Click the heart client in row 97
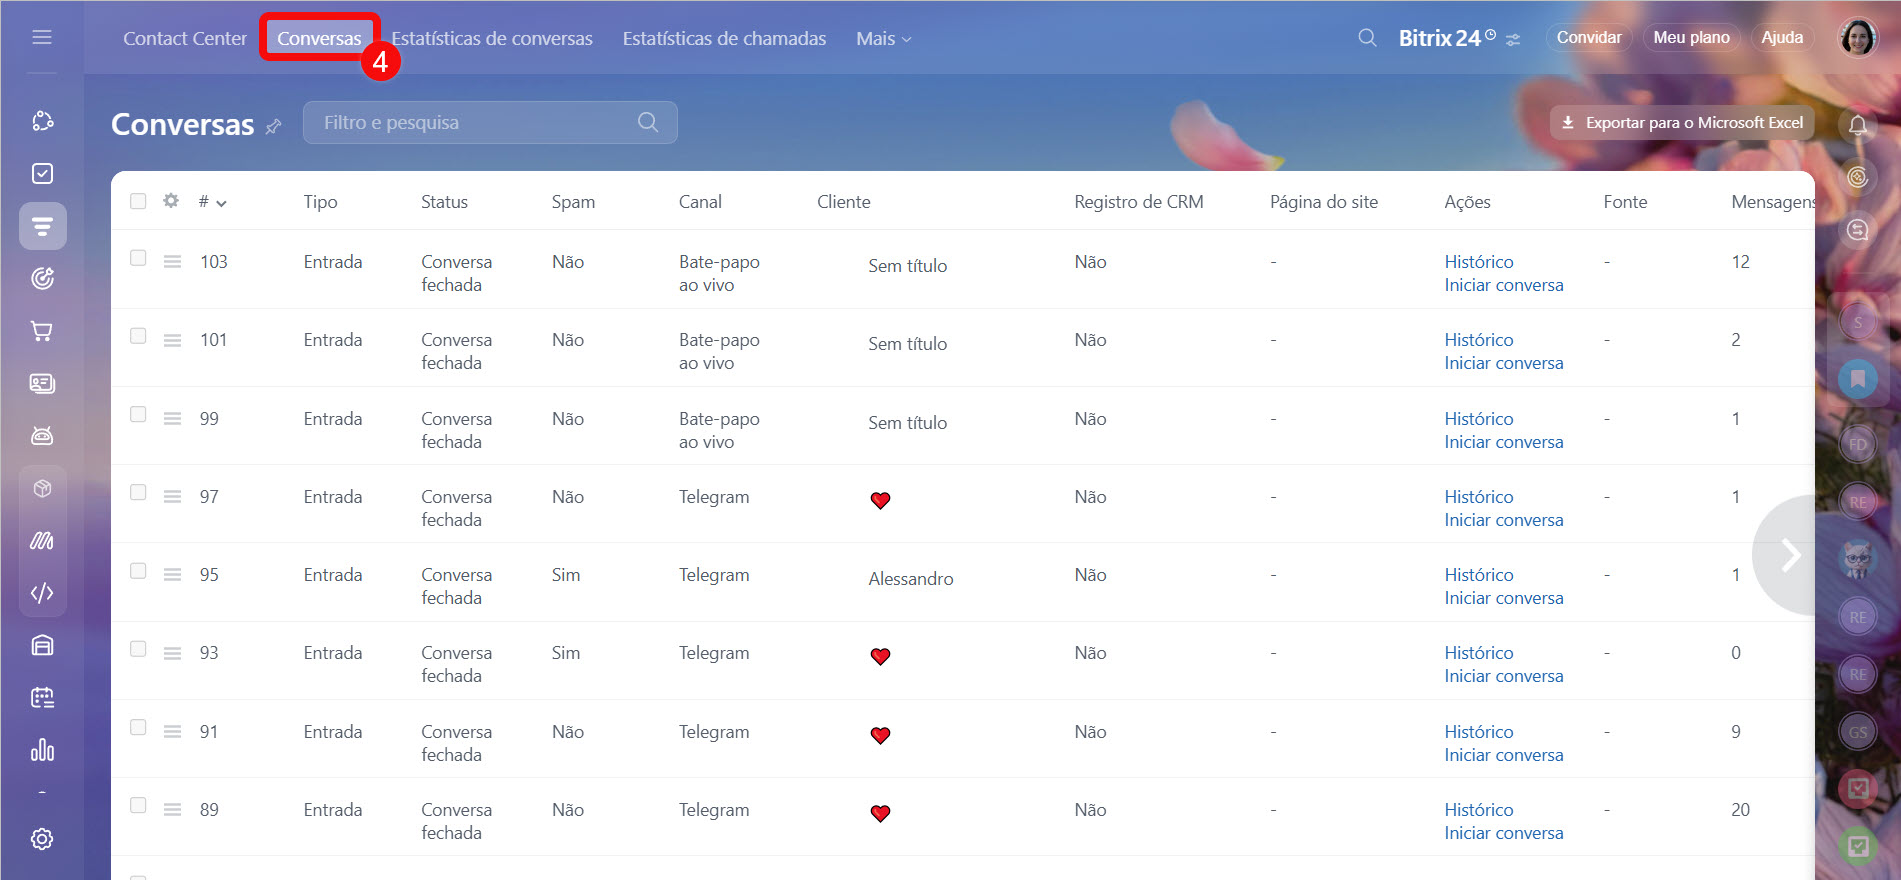Screen dimensions: 1901x880 (880, 500)
